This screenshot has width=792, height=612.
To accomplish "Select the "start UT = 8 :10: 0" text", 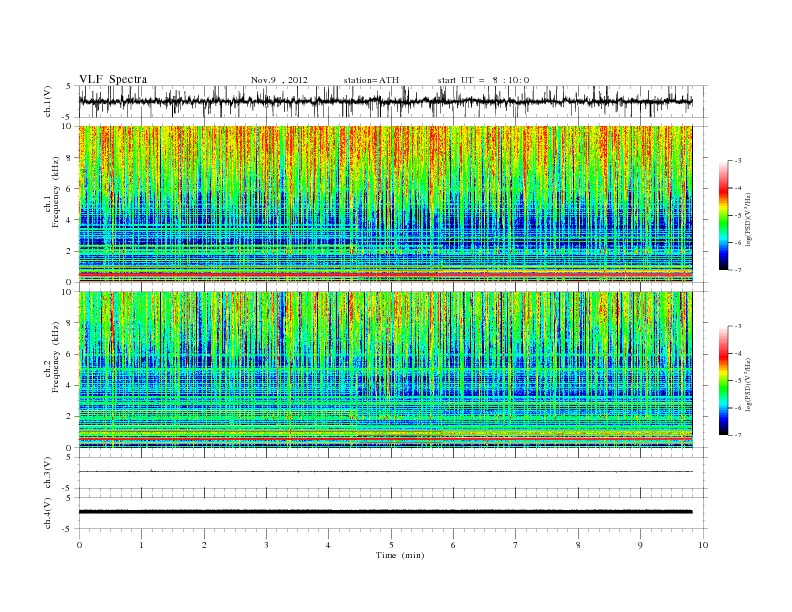I will click(x=483, y=80).
